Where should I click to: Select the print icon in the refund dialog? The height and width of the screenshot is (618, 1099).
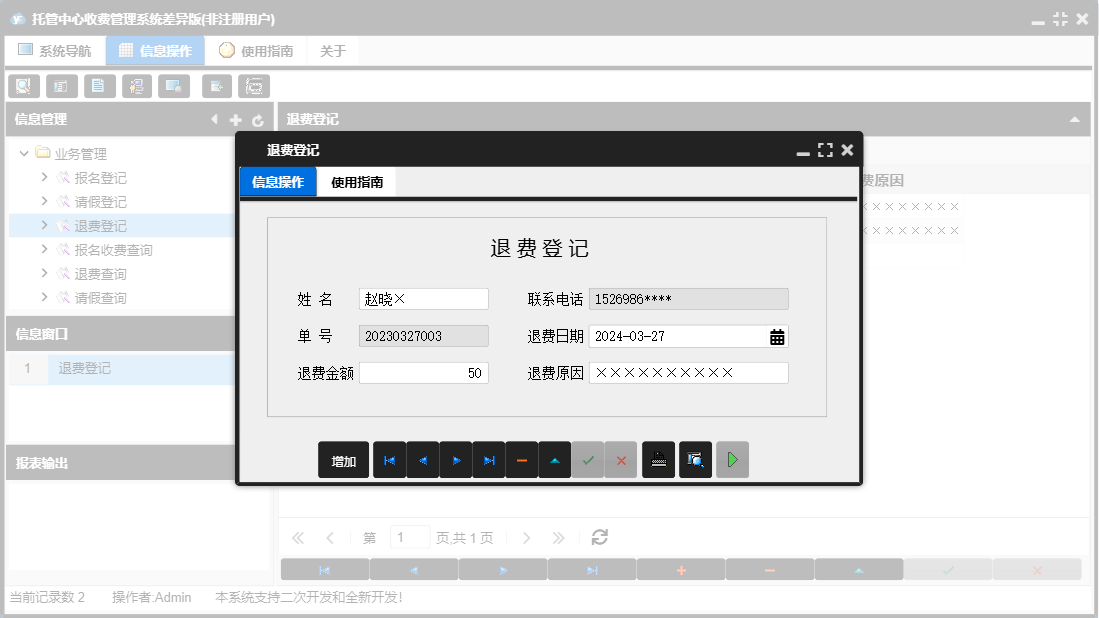click(658, 459)
